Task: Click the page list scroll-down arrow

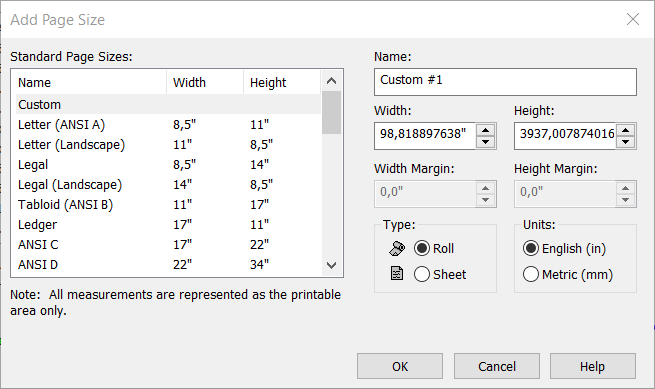Action: (332, 265)
